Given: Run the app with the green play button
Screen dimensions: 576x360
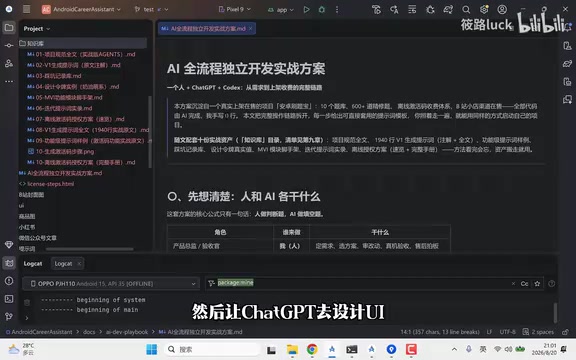Looking at the screenshot, I should pyautogui.click(x=306, y=10).
